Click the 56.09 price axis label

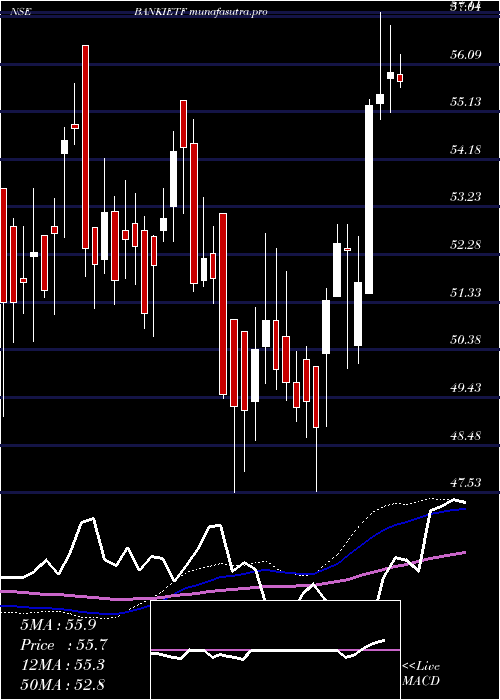466,54
